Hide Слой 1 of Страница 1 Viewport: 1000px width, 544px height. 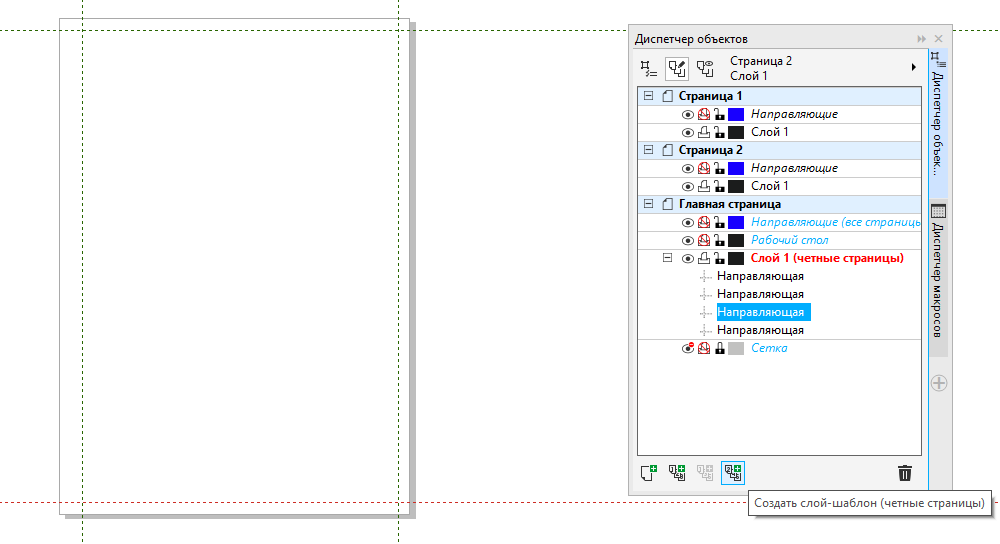[688, 133]
